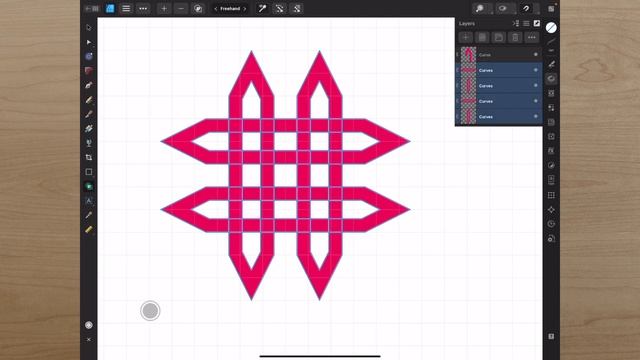640x360 pixels.
Task: Toggle the Layers studio icon
Action: [x=551, y=79]
